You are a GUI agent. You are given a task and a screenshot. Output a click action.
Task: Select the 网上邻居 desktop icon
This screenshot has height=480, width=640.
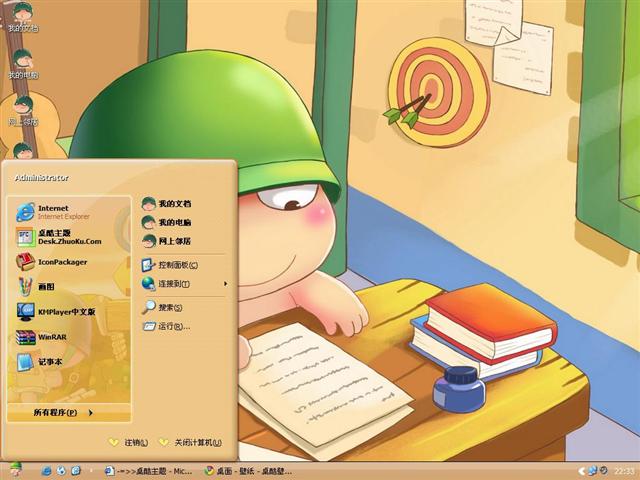23,111
